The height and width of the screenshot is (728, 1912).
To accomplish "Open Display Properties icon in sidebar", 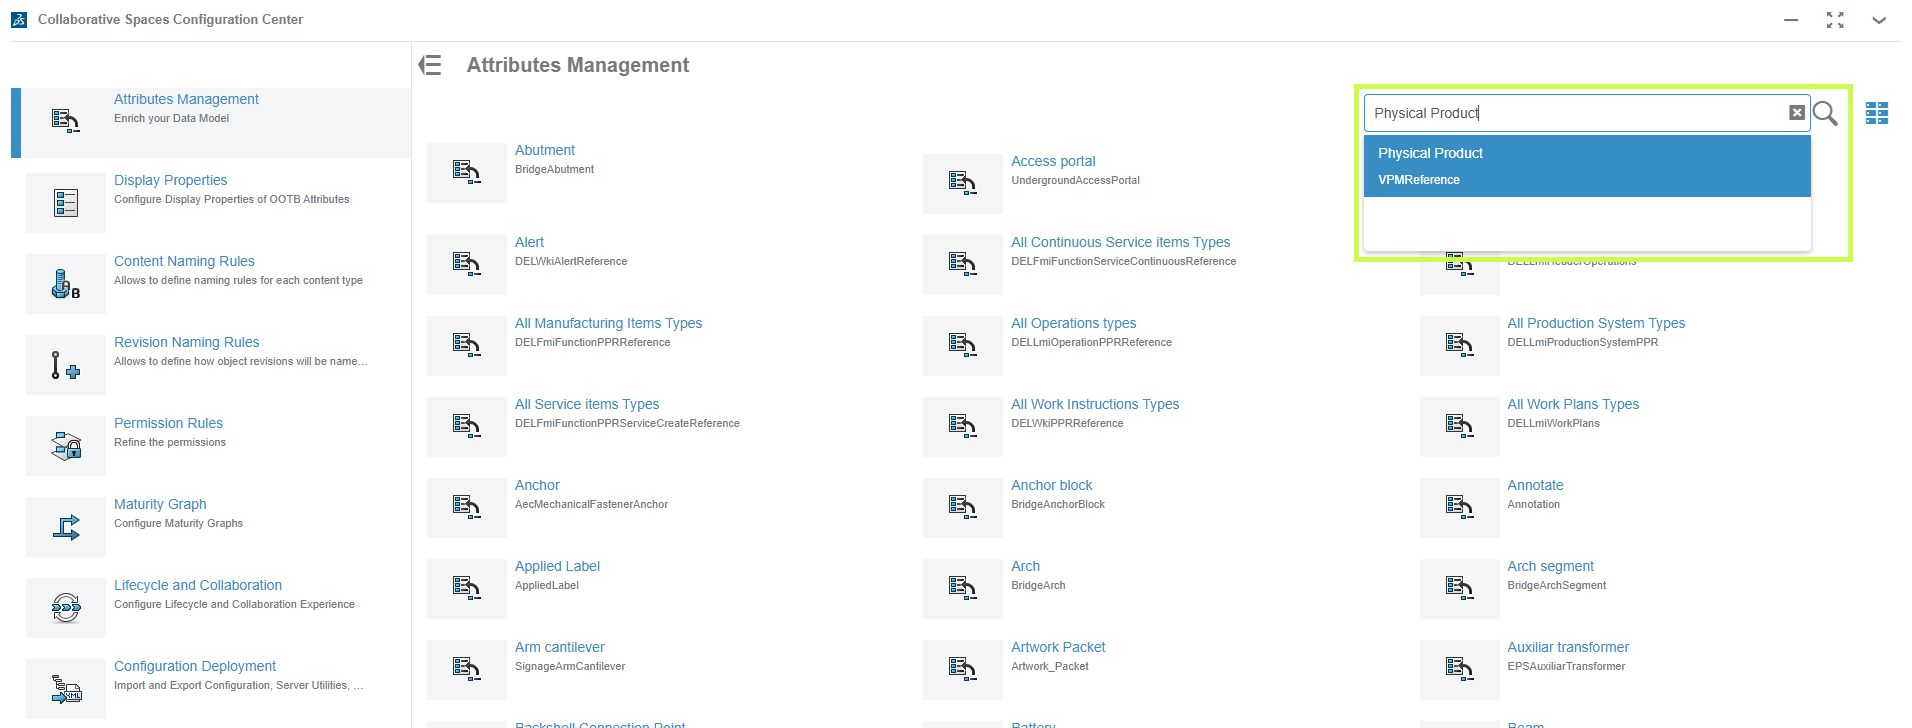I will tap(66, 203).
